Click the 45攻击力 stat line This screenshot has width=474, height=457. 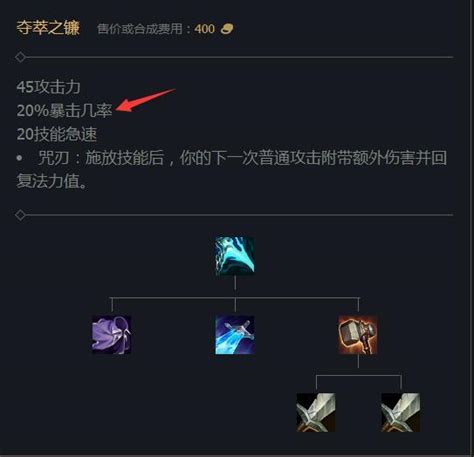49,87
